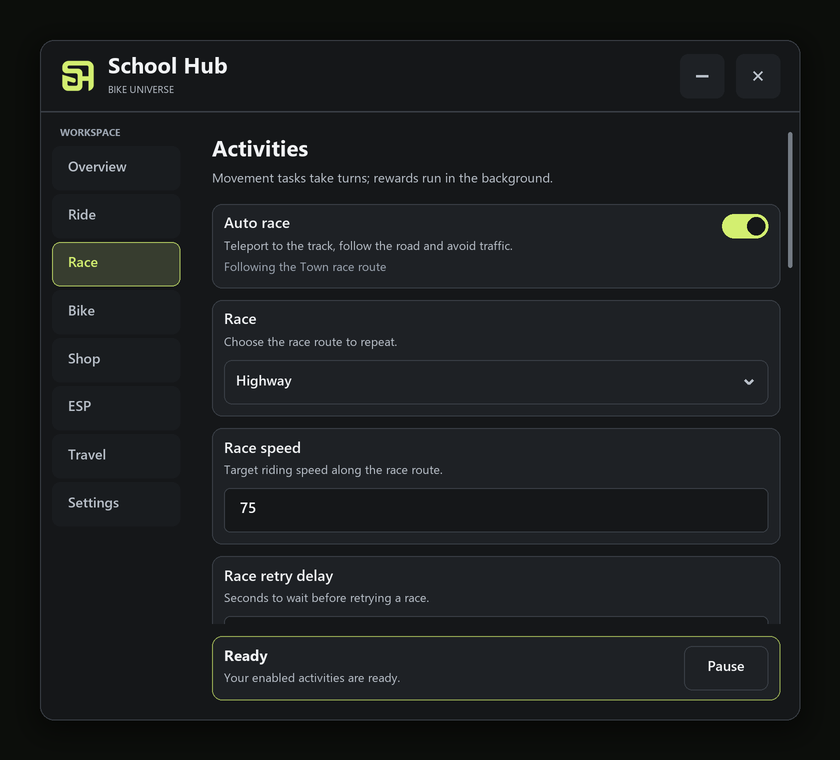The width and height of the screenshot is (840, 760).
Task: Open the Travel section
Action: 116,455
